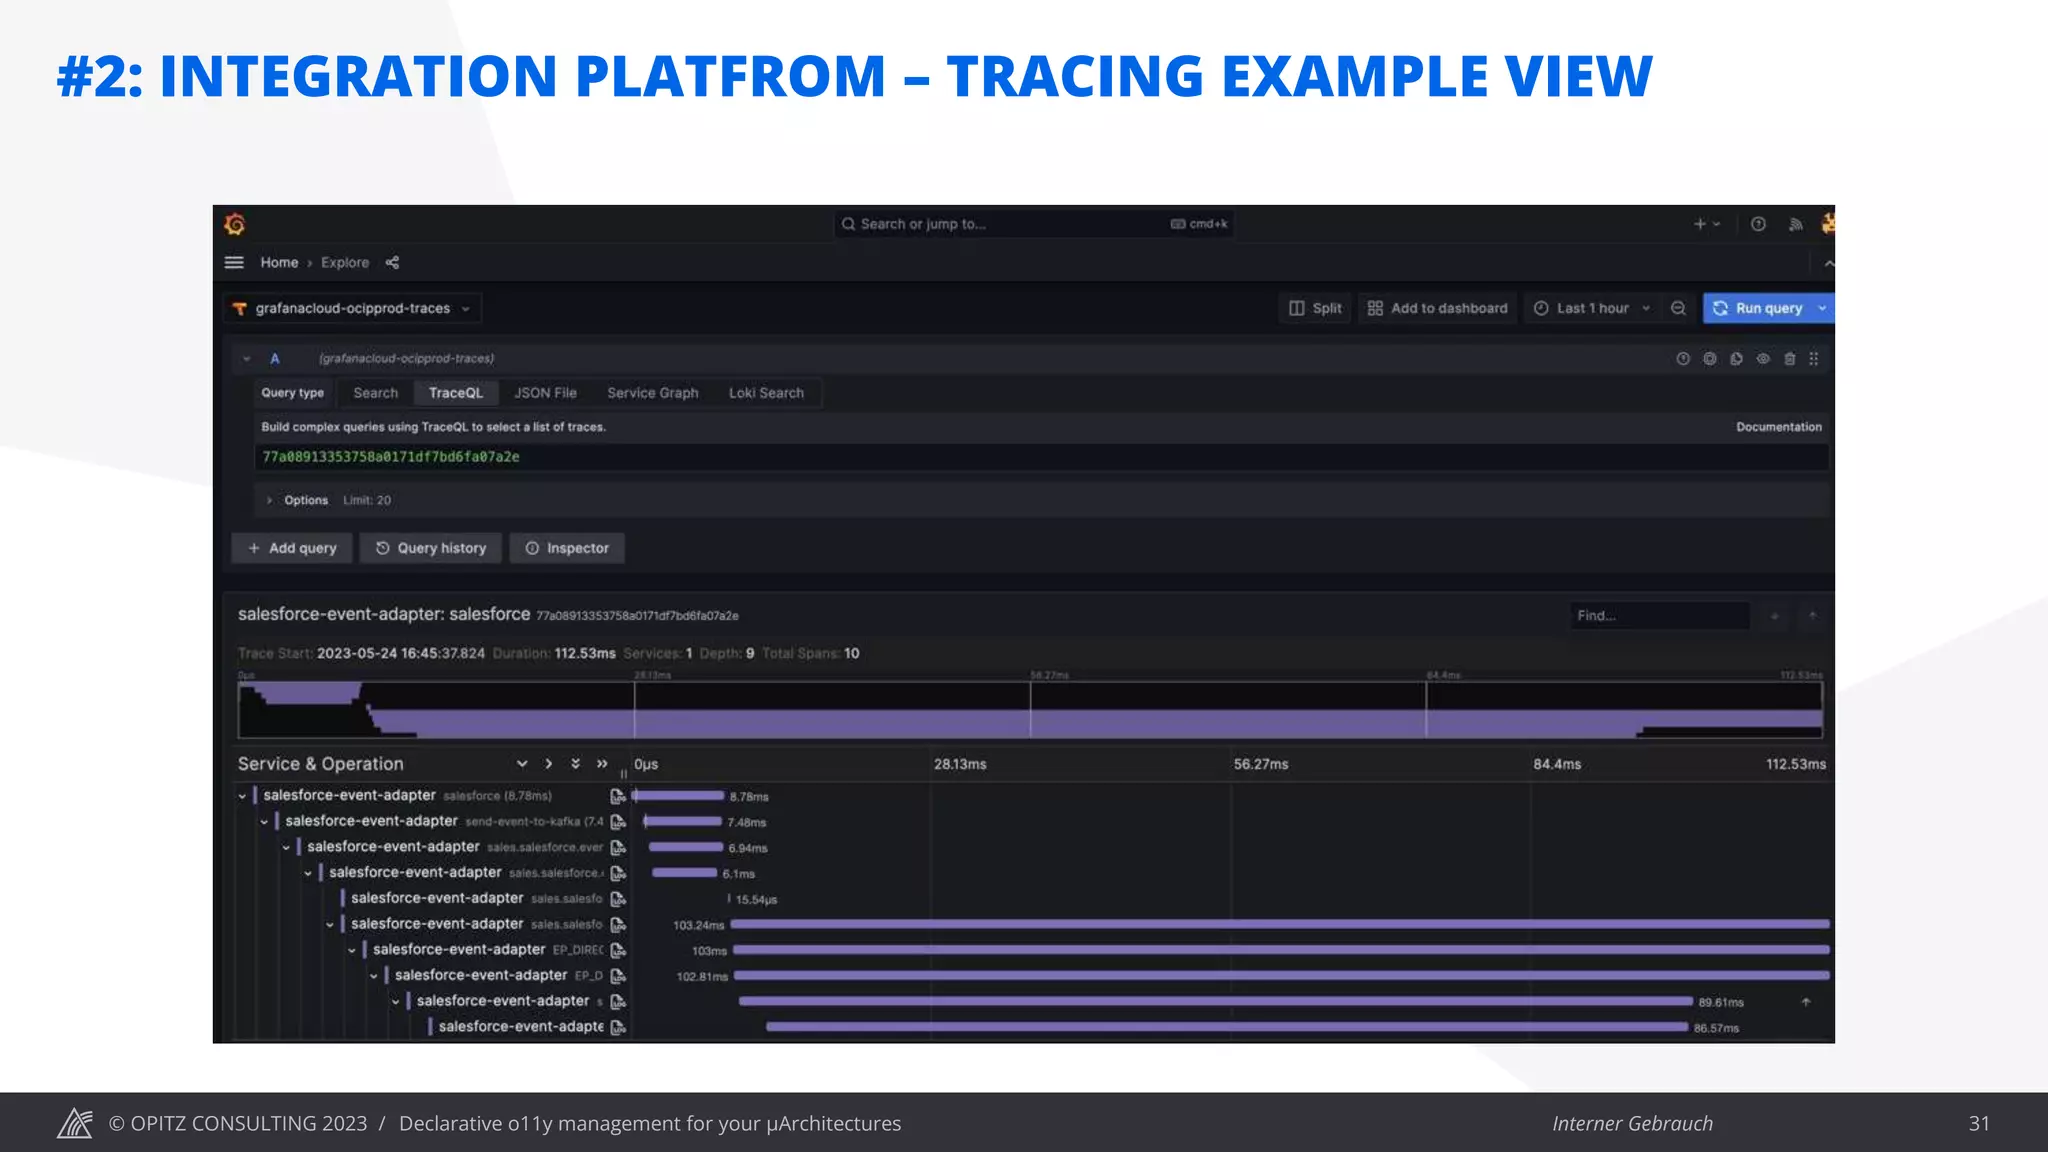Open the grafanacloud-ocipprod-traces datasource dropdown

pos(352,308)
